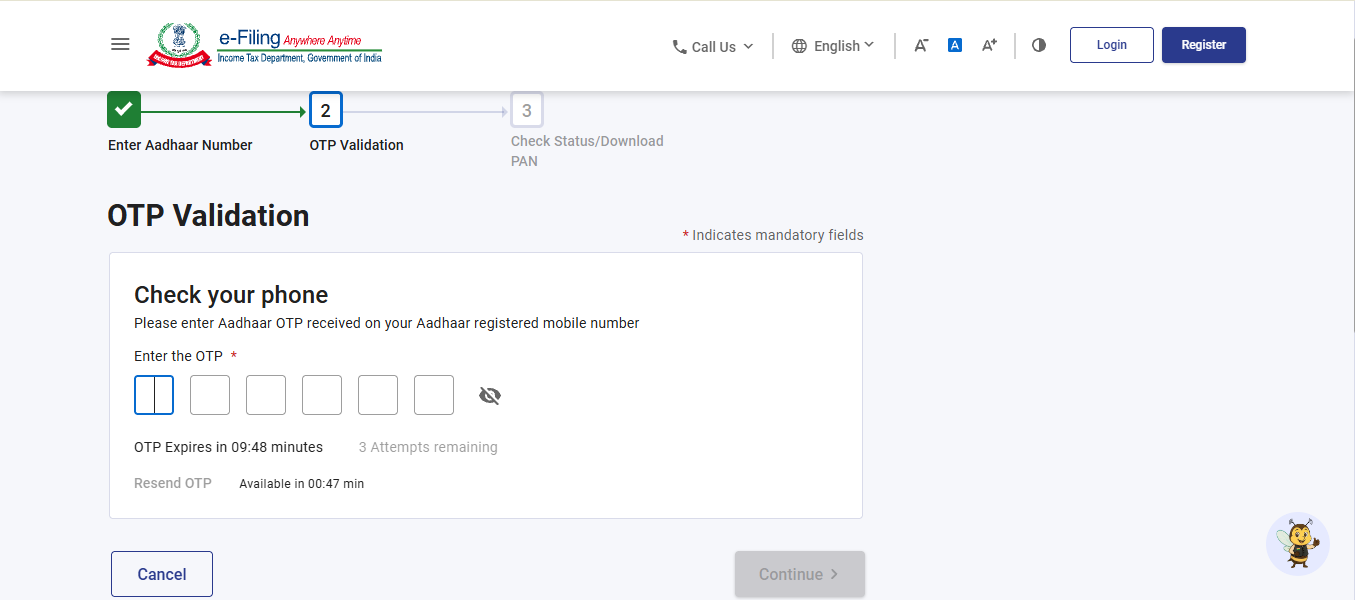This screenshot has height=600, width=1355.
Task: Decrease font size with A- icon
Action: [921, 45]
